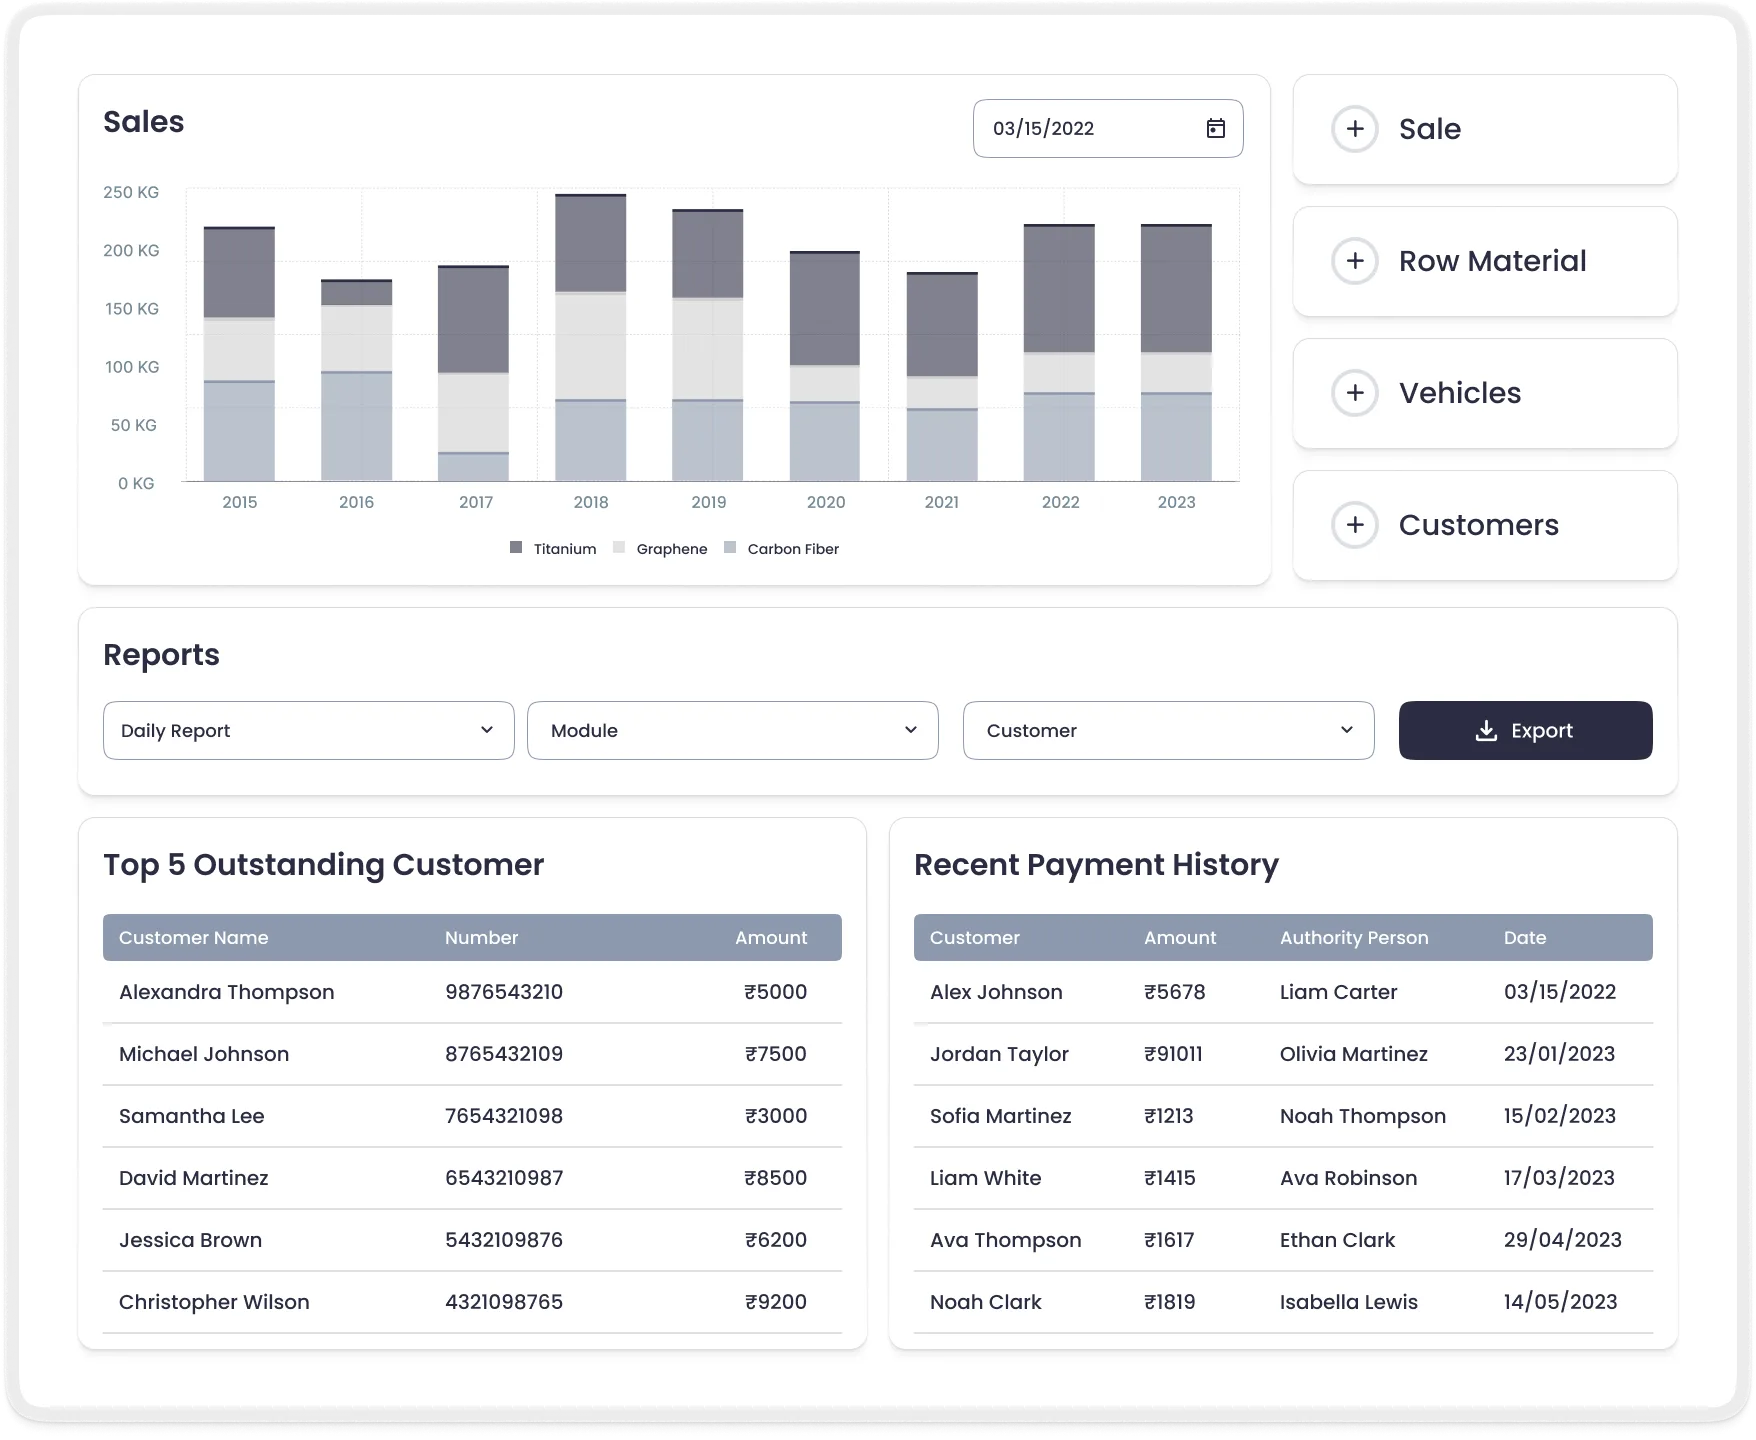
Task: Click the plus icon beside Sale
Action: [1355, 128]
